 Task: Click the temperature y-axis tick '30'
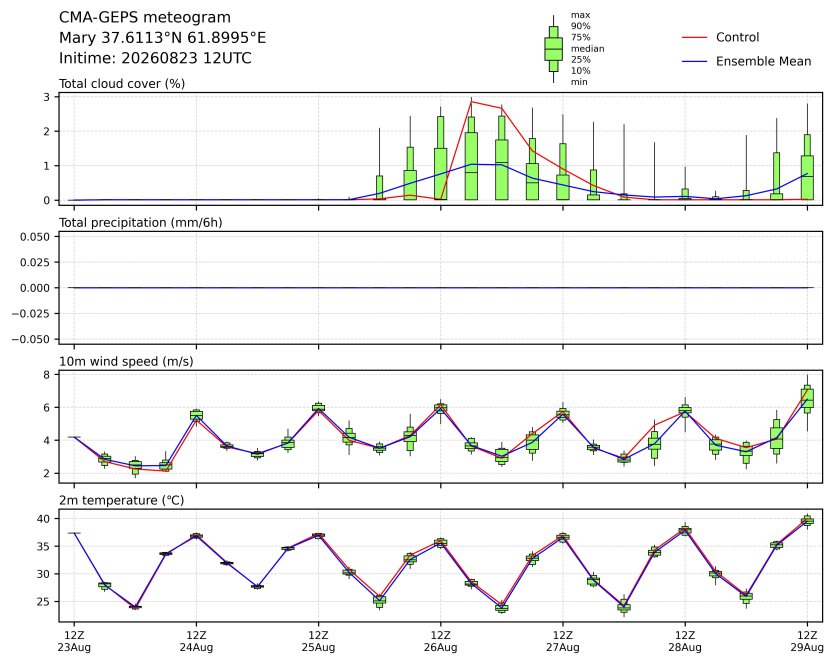[x=44, y=574]
